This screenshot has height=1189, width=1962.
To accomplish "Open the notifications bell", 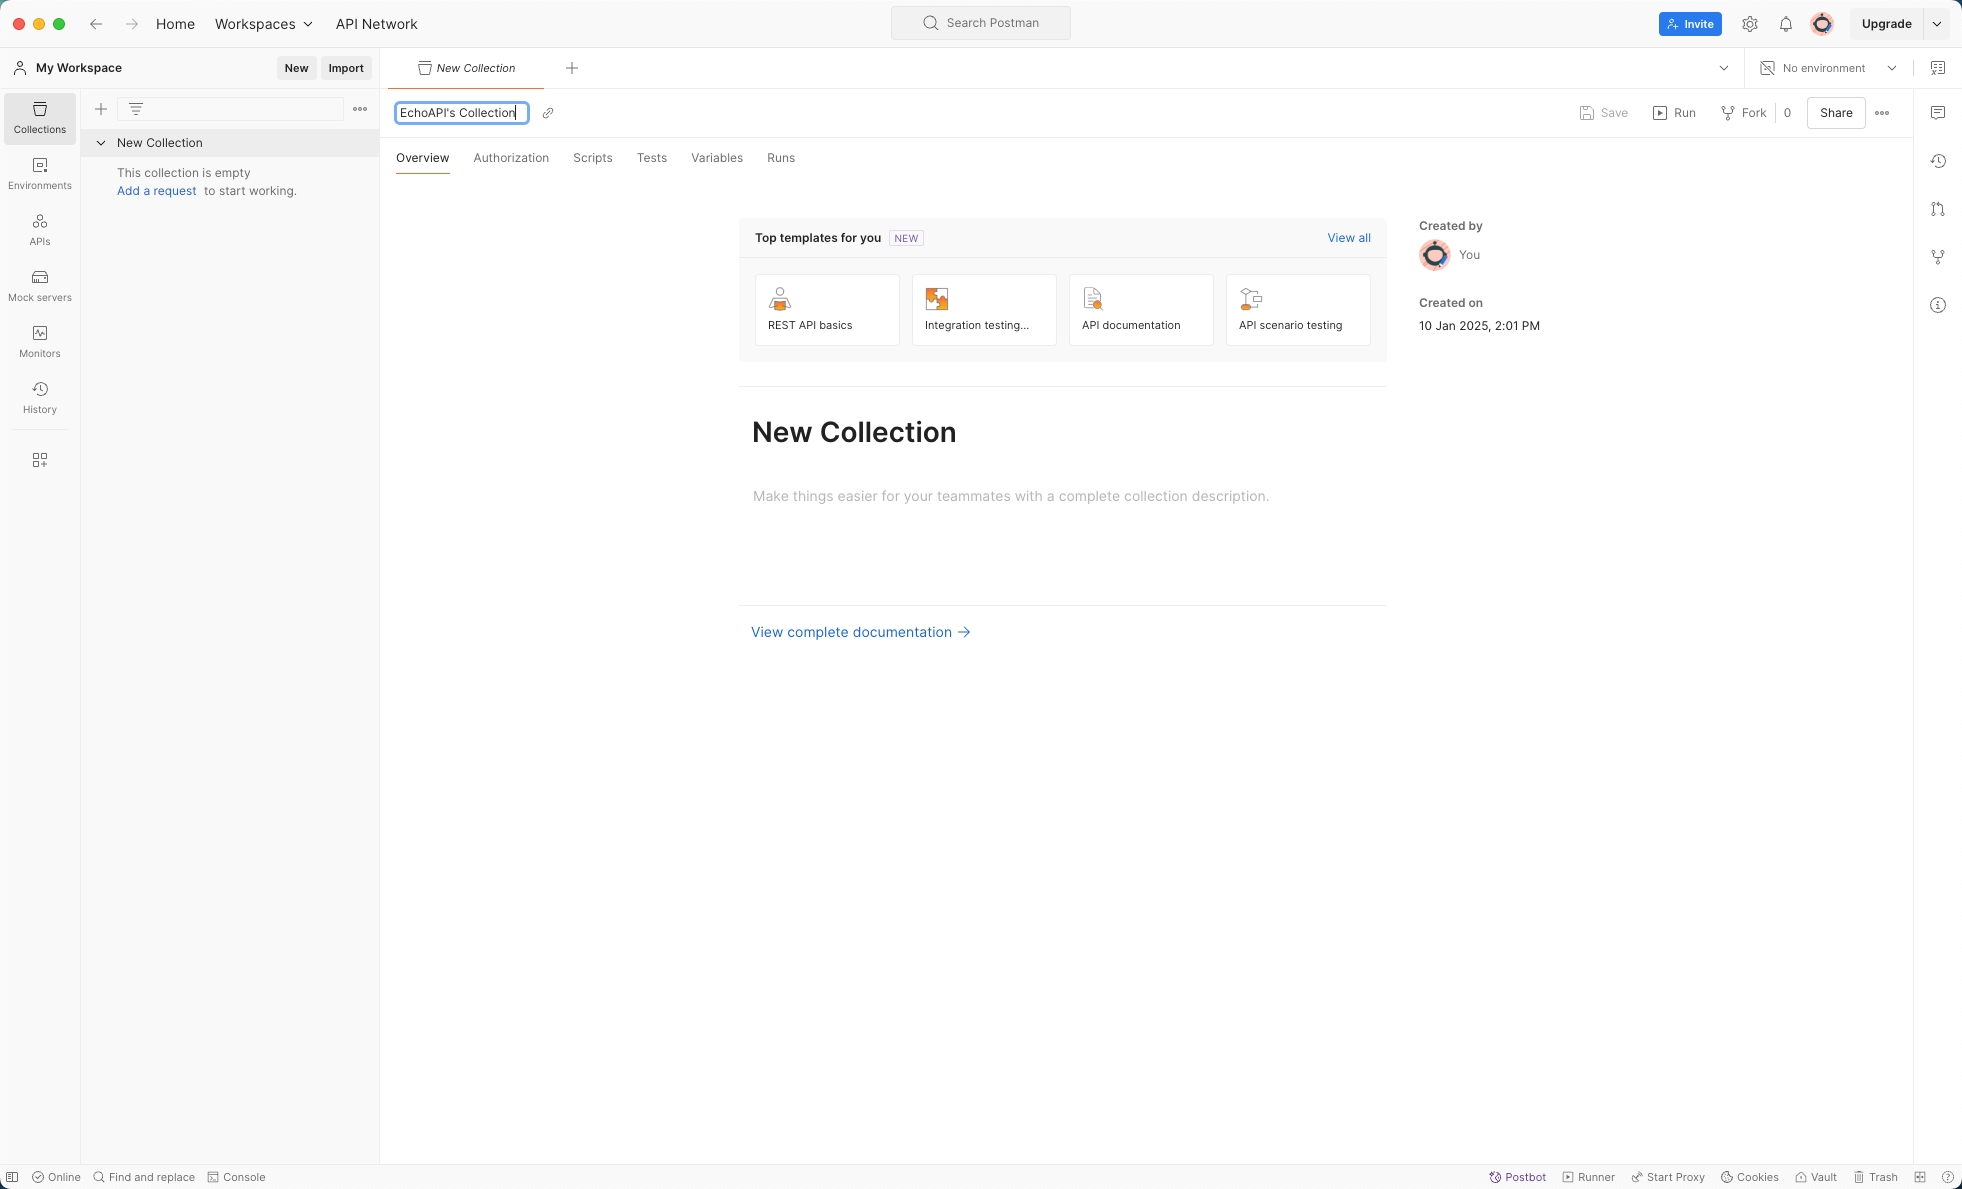I will [1786, 24].
